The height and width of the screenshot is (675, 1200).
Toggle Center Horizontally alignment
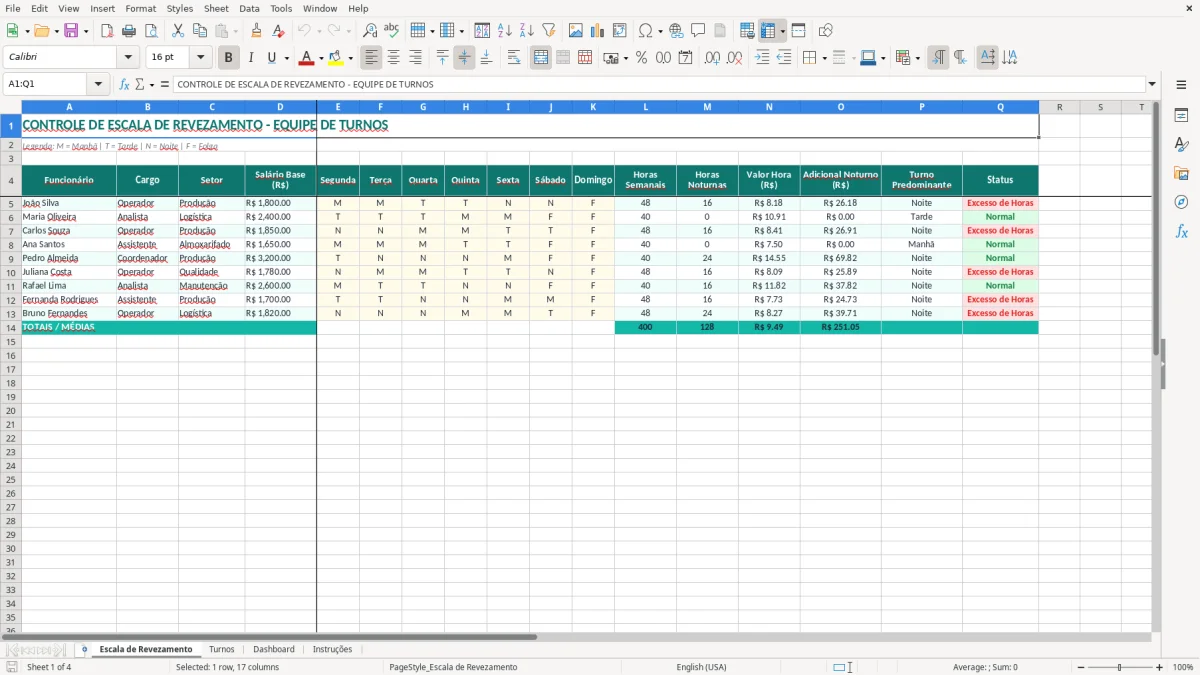393,58
